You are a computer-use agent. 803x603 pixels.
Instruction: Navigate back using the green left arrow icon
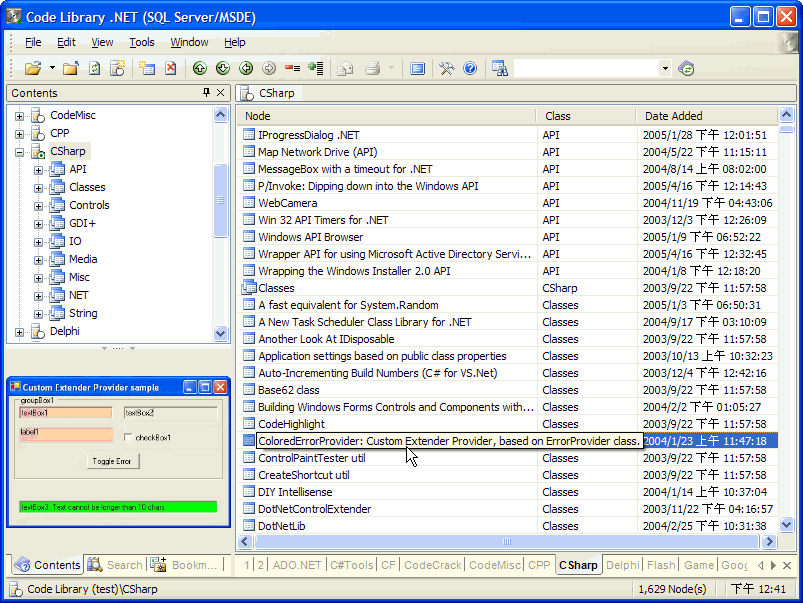[245, 68]
